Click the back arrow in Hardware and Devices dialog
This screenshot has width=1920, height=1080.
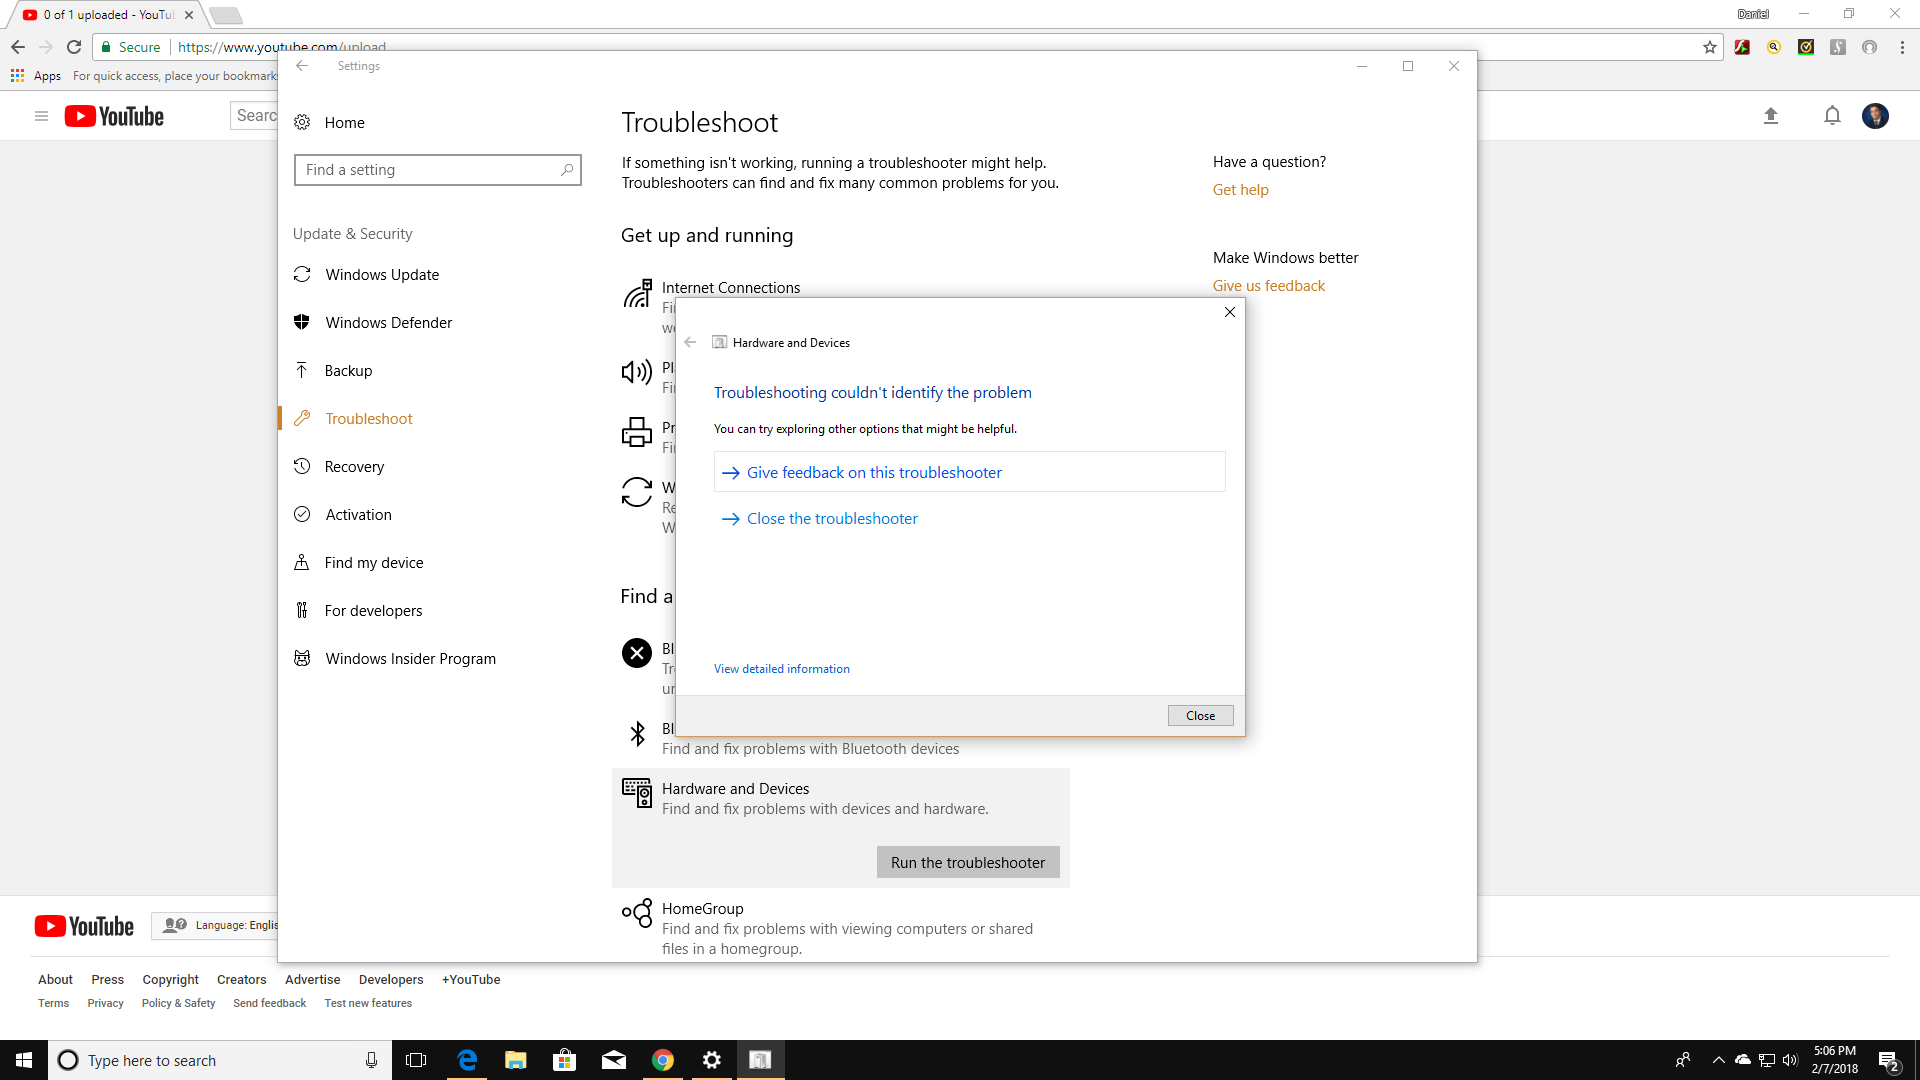pos(690,342)
